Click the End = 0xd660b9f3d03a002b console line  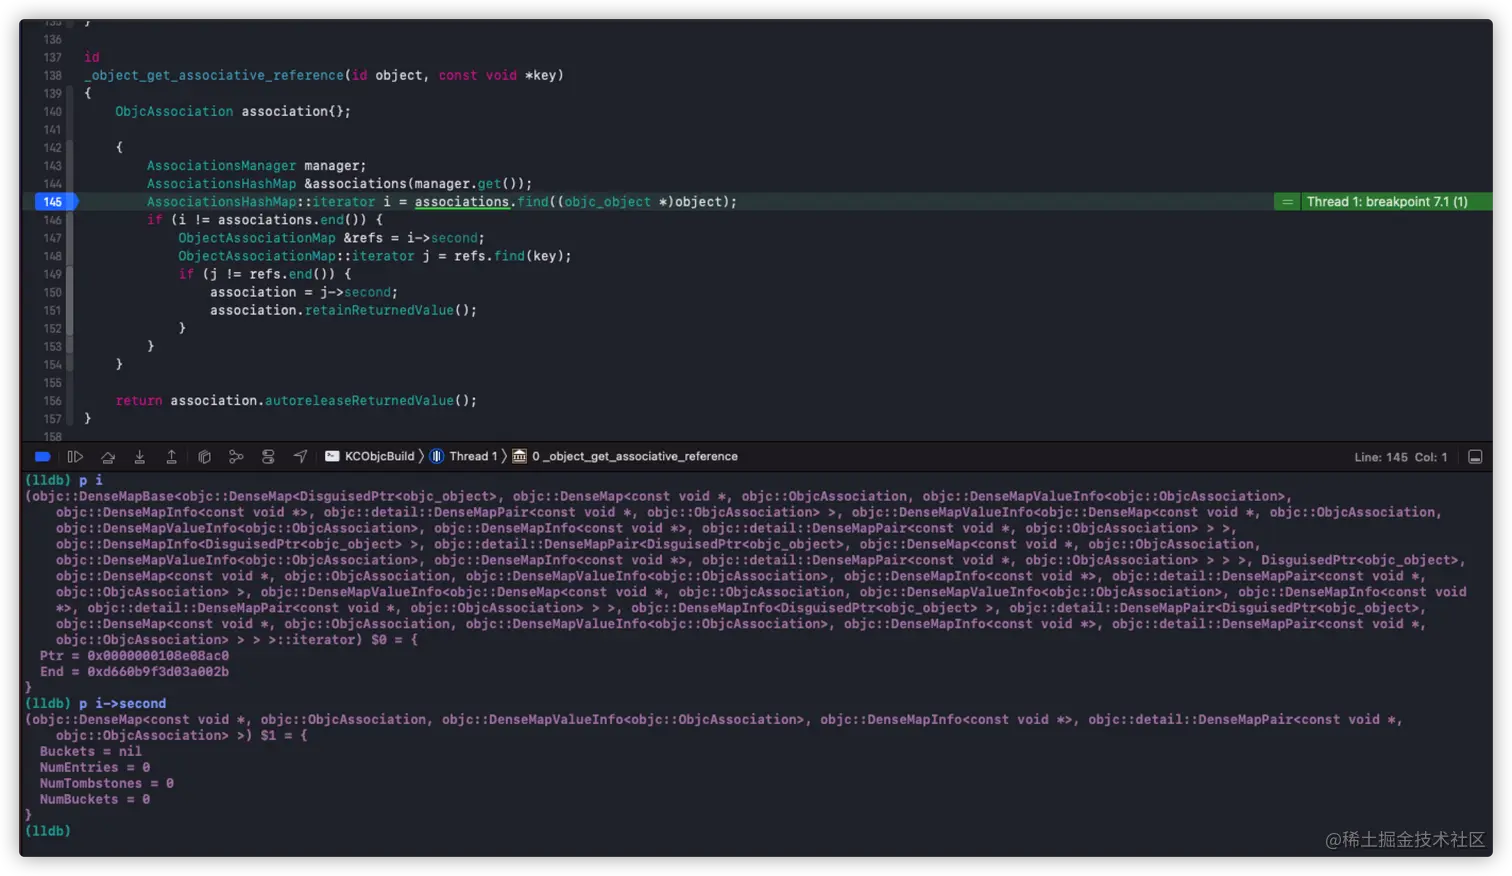pyautogui.click(x=134, y=672)
